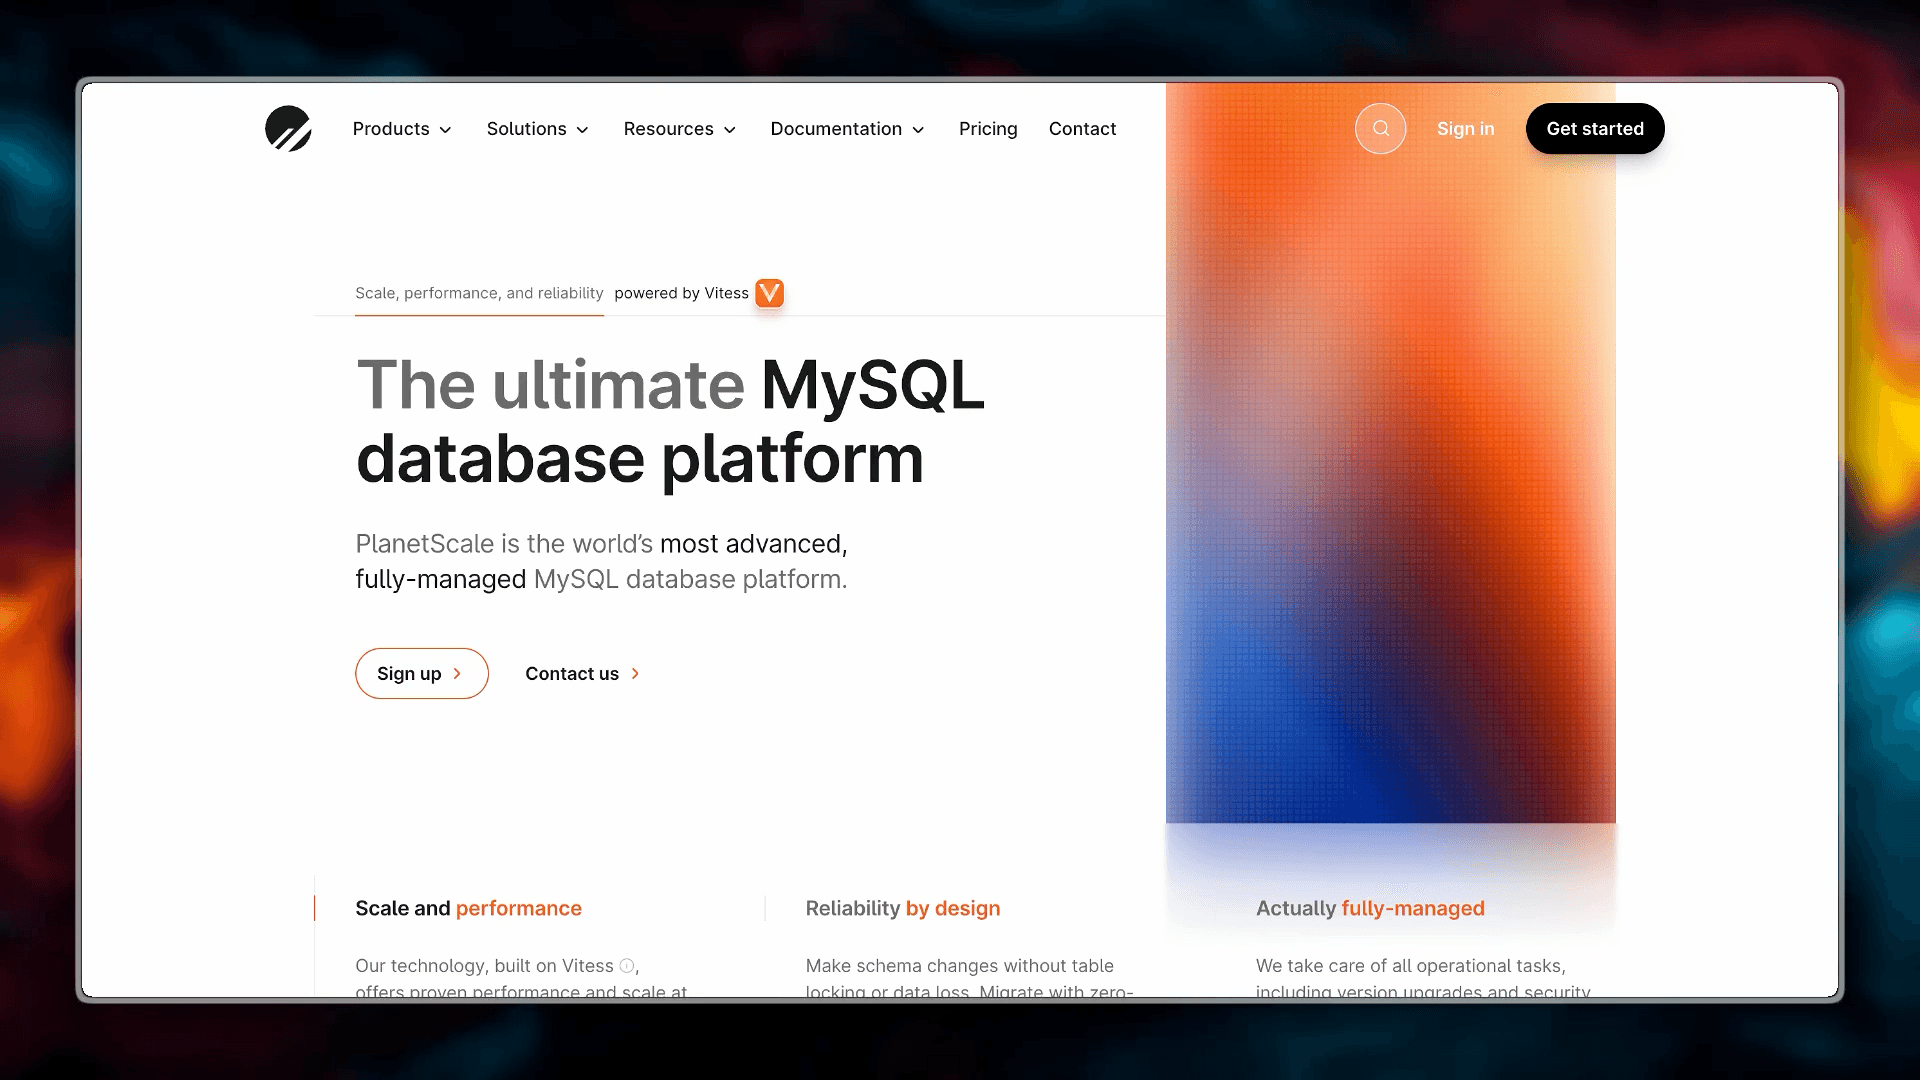Viewport: 1920px width, 1080px height.
Task: Open the Resources dropdown menu
Action: [680, 129]
